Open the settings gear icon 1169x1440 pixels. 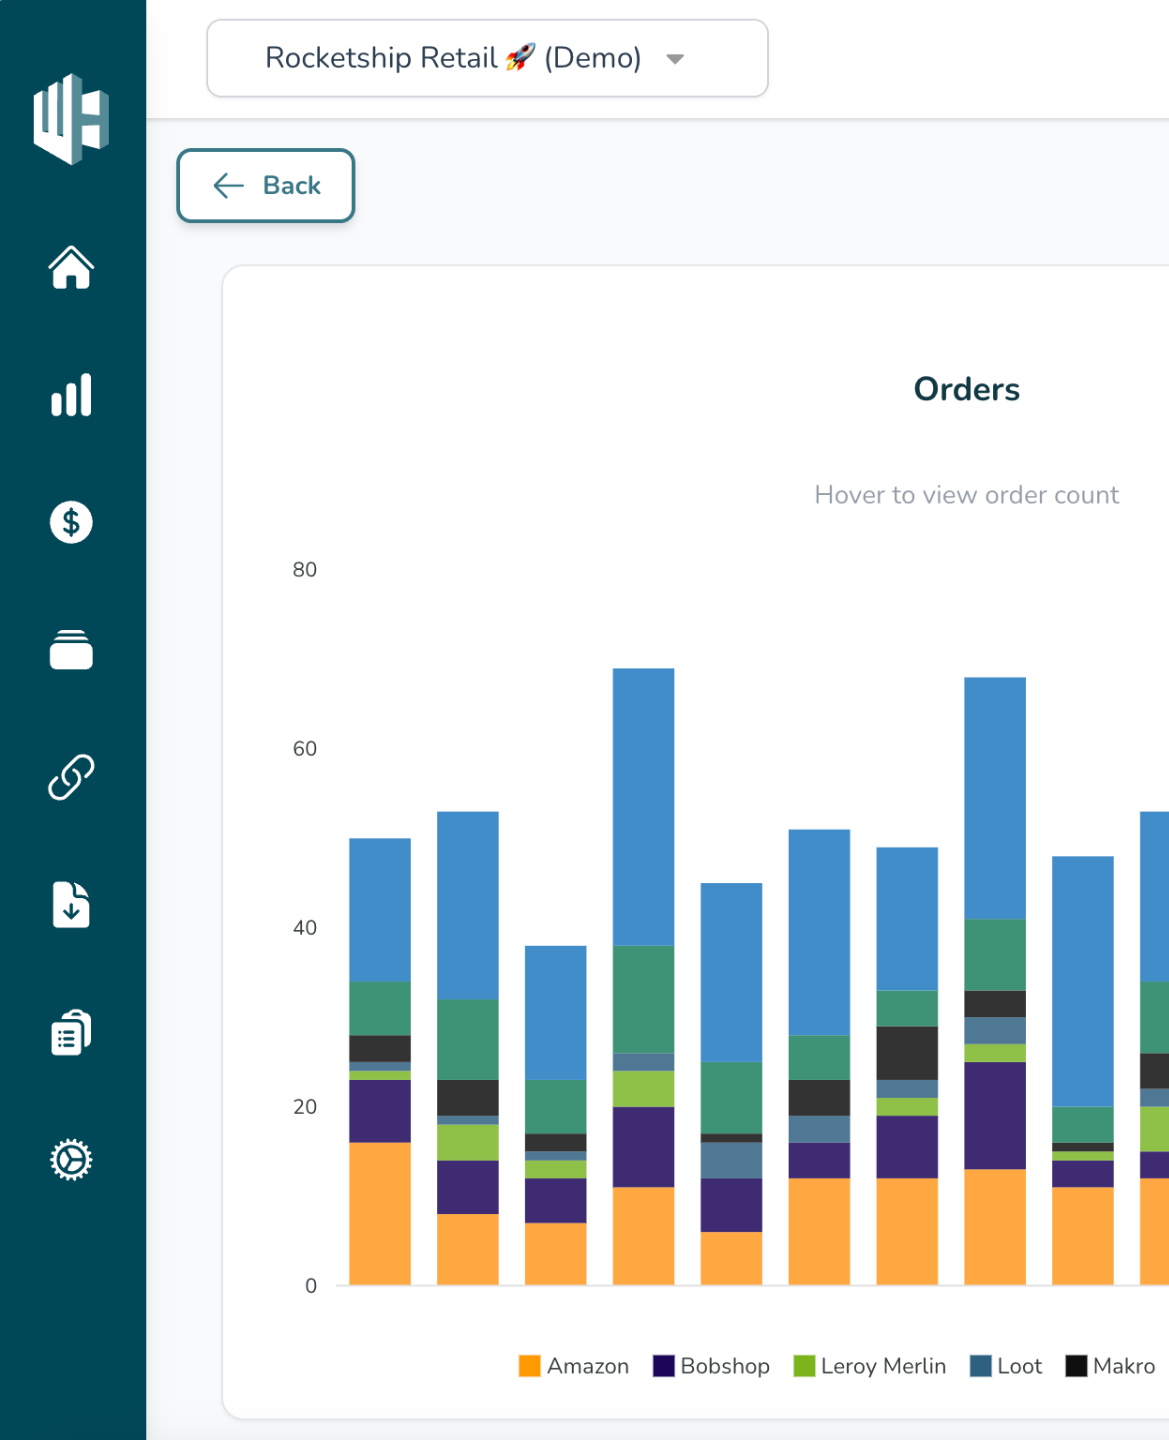pos(71,1160)
